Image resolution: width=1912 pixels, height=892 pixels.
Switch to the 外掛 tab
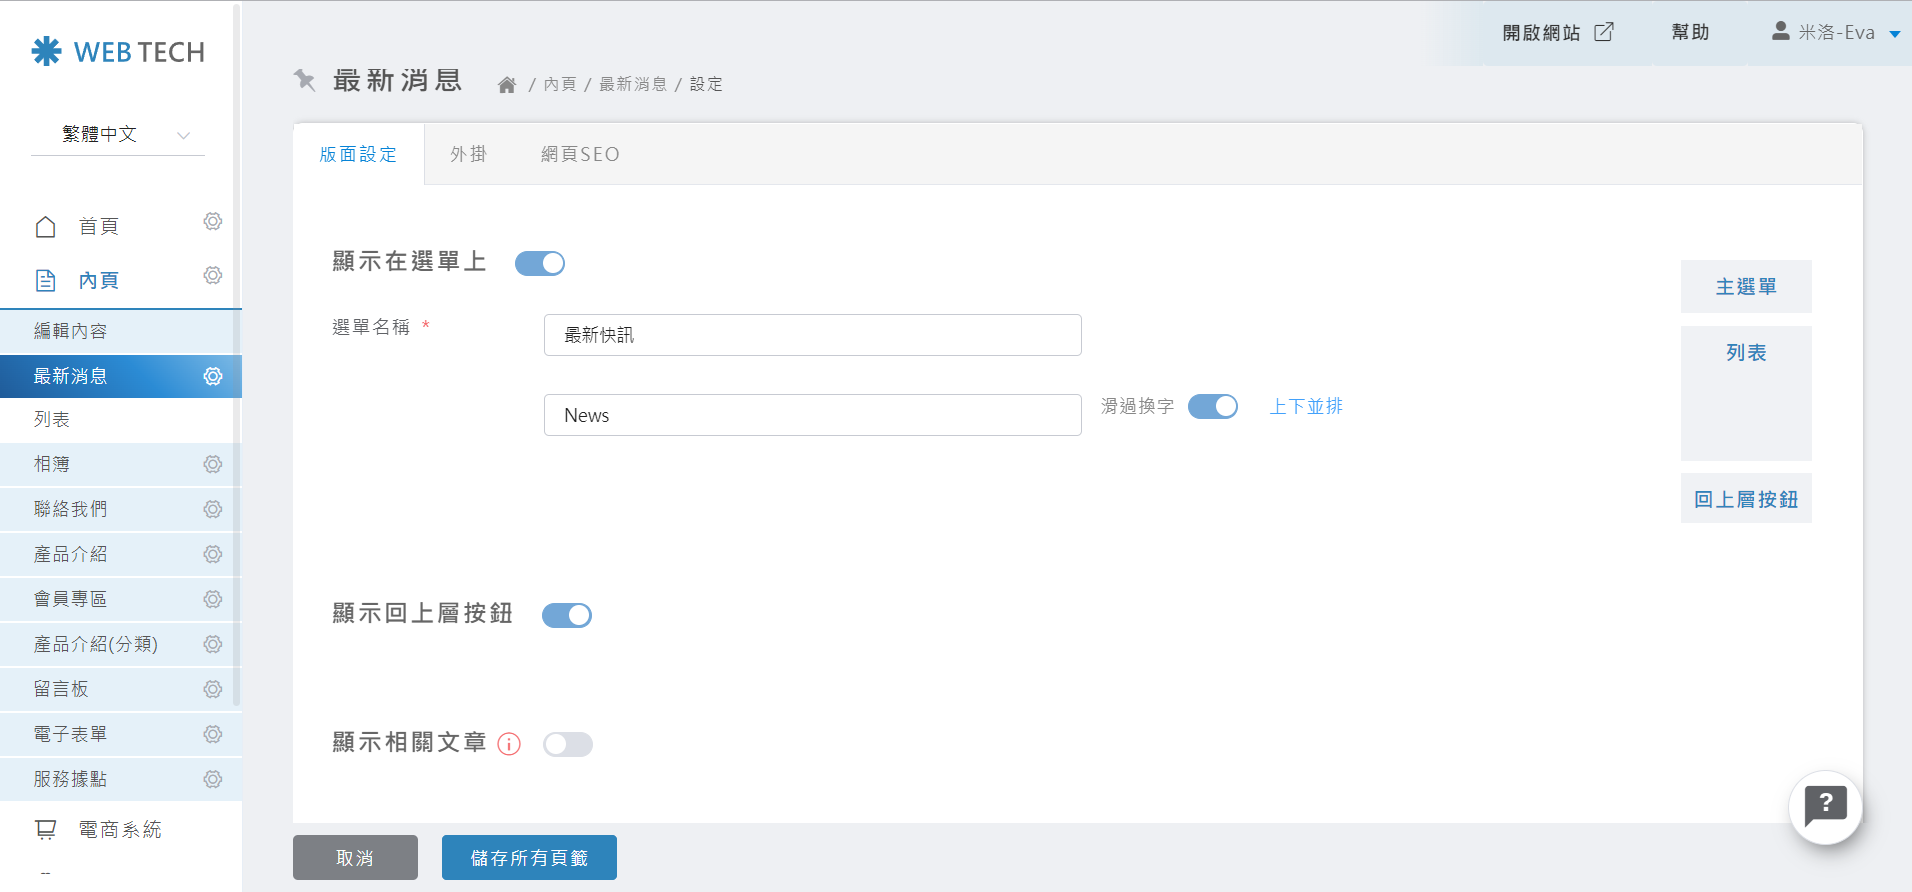(468, 154)
